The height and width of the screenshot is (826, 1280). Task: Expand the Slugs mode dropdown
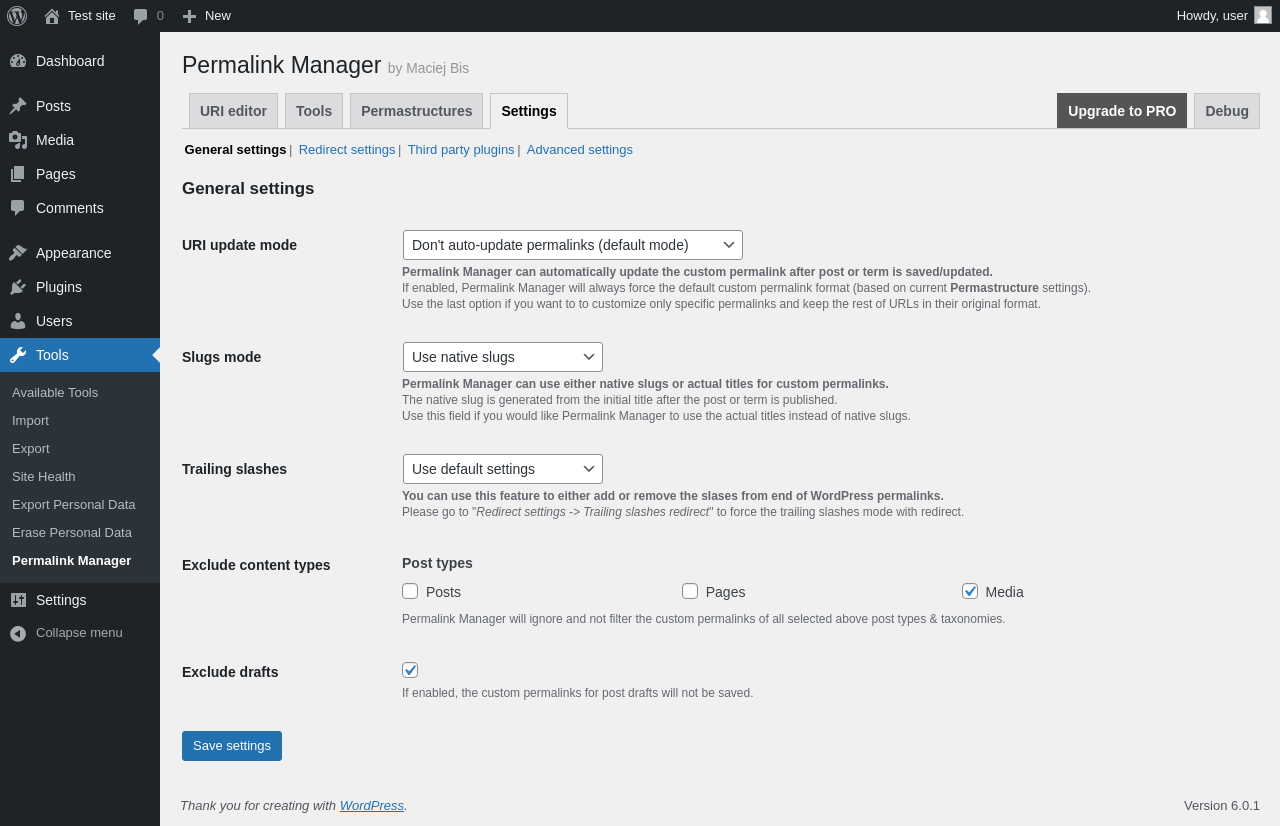[502, 357]
